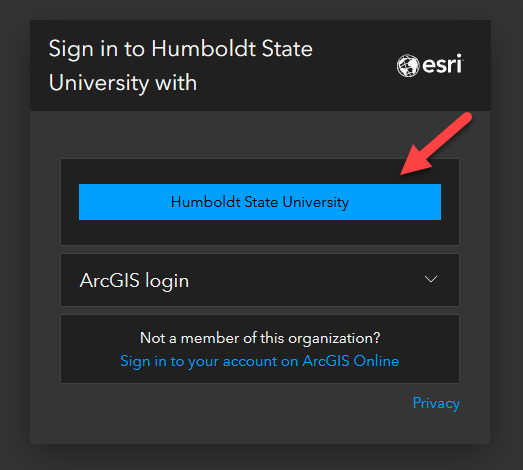Screen dimensions: 523x470
Task: Open the Privacy link
Action: coord(436,403)
